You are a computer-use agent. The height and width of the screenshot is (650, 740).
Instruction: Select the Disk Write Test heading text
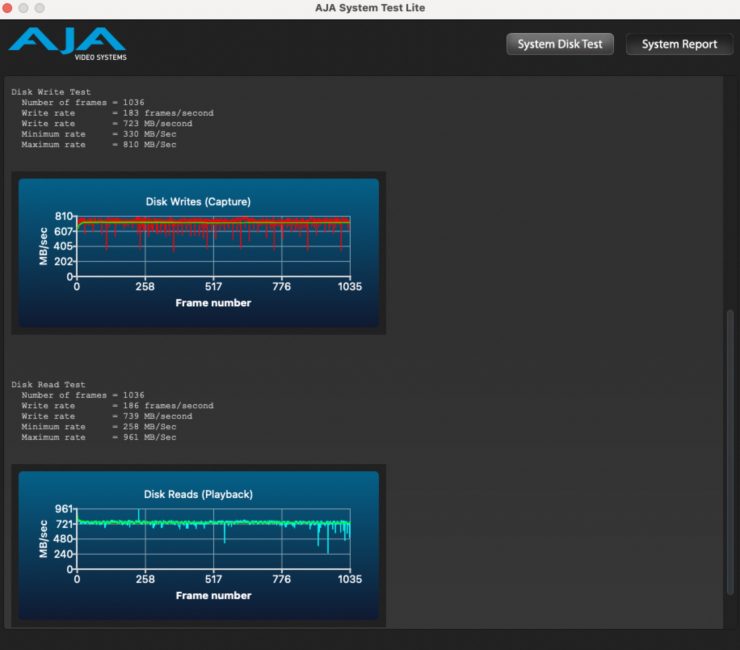pos(50,92)
